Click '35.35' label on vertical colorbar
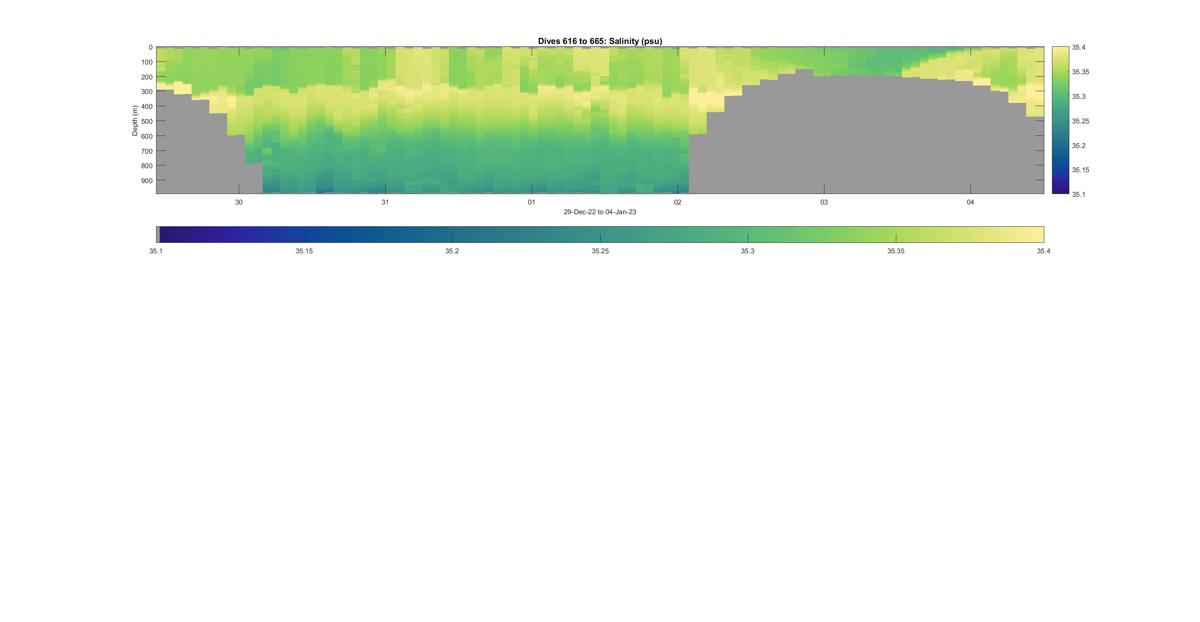 (x=1082, y=72)
